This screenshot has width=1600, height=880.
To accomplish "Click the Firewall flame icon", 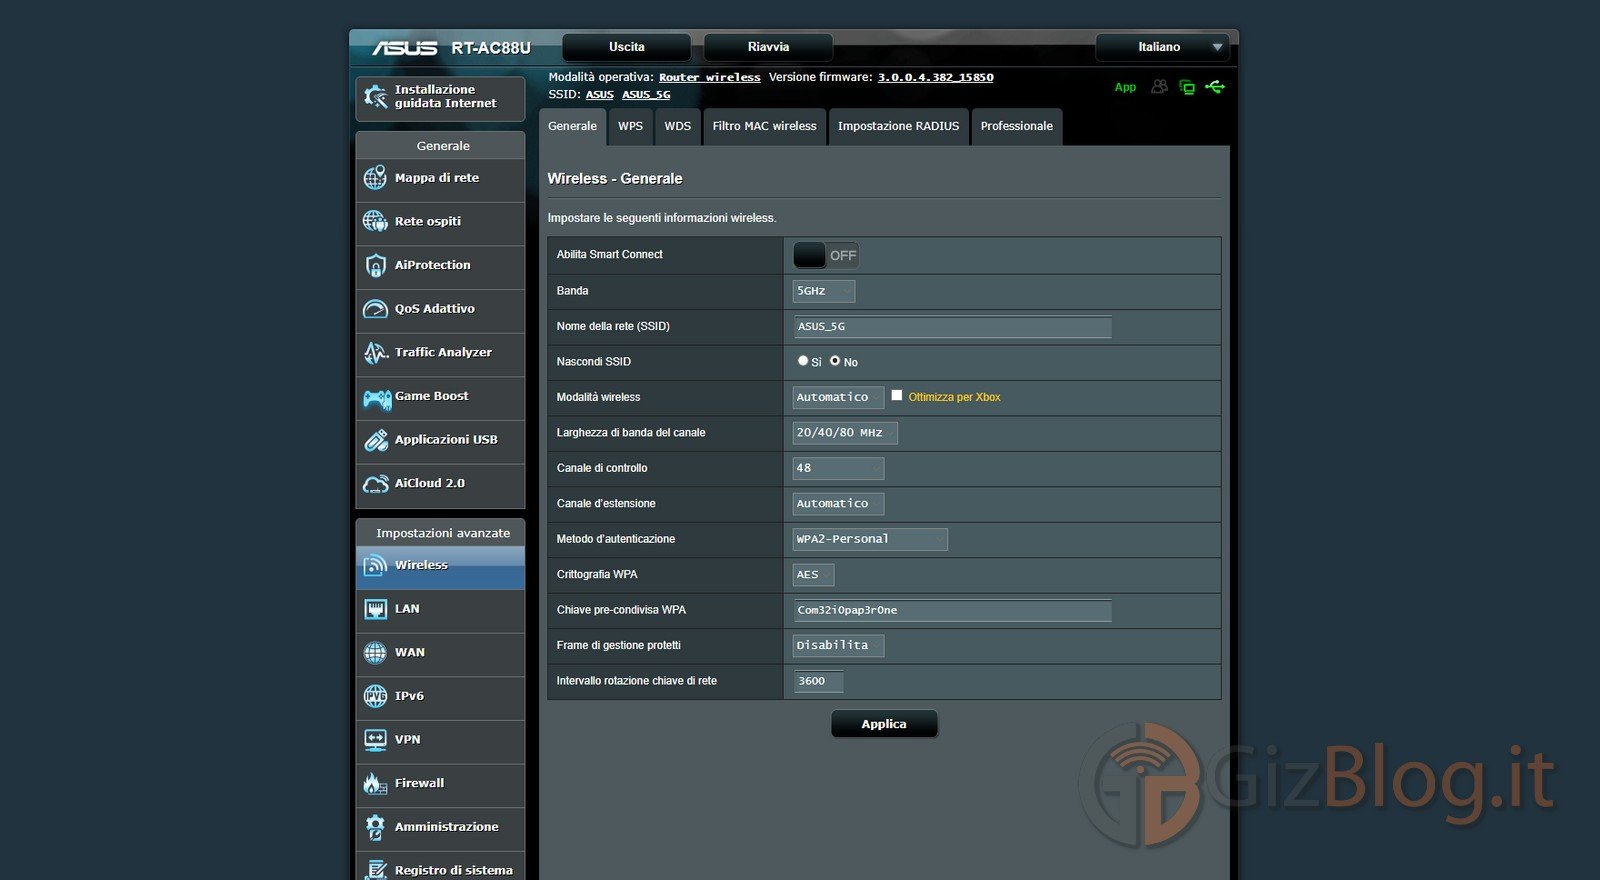I will pyautogui.click(x=375, y=784).
